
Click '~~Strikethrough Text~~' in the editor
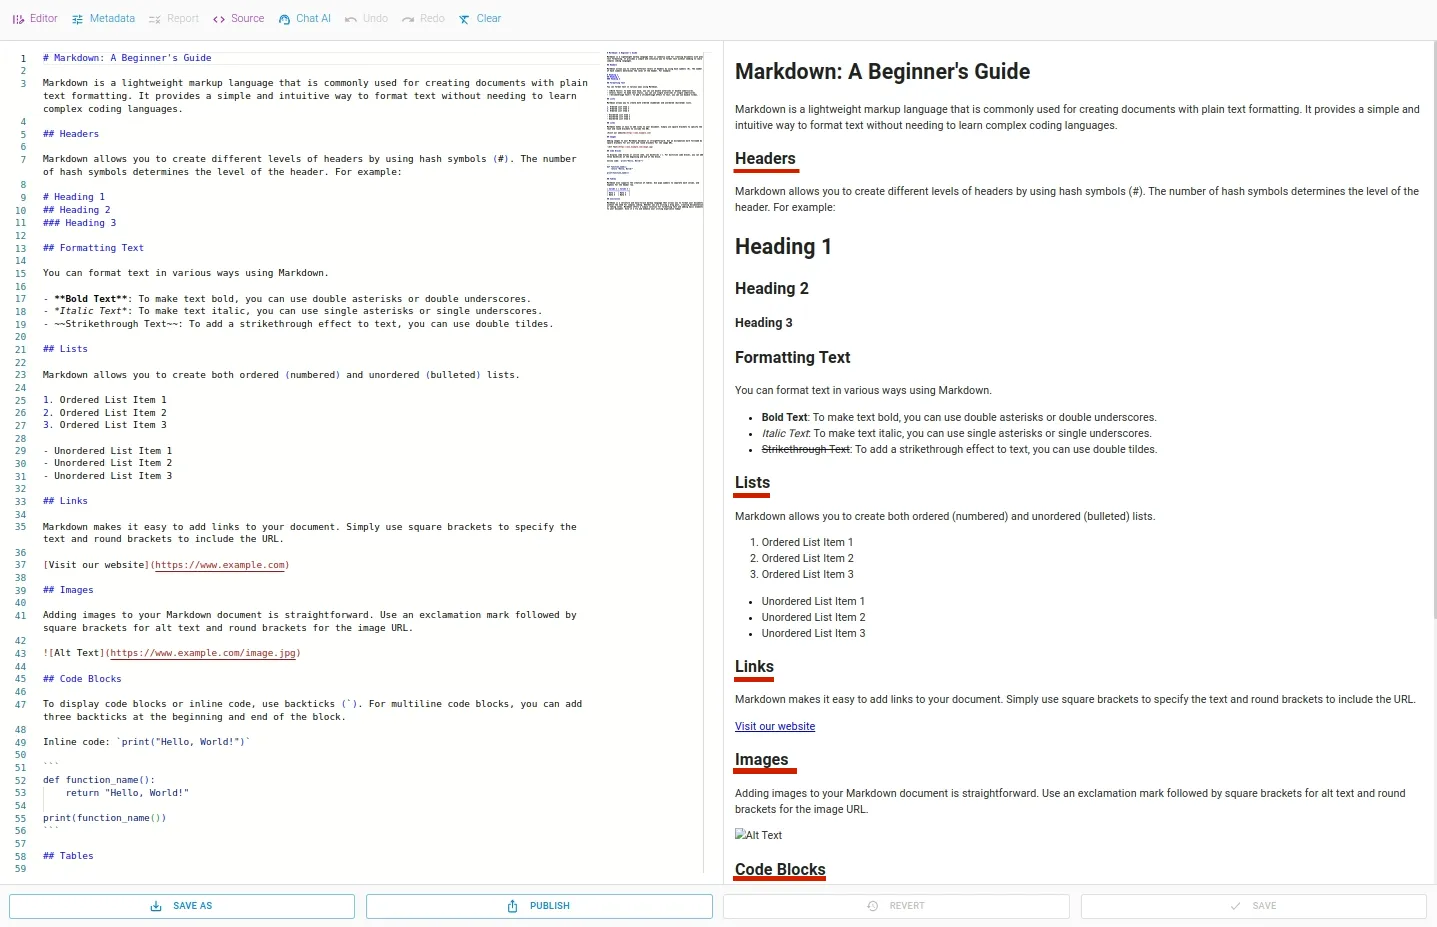tap(117, 324)
